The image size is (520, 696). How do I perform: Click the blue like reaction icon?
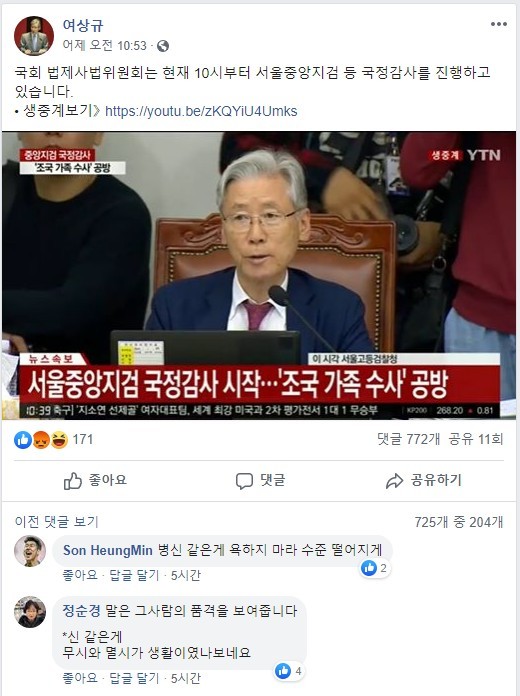[23, 439]
